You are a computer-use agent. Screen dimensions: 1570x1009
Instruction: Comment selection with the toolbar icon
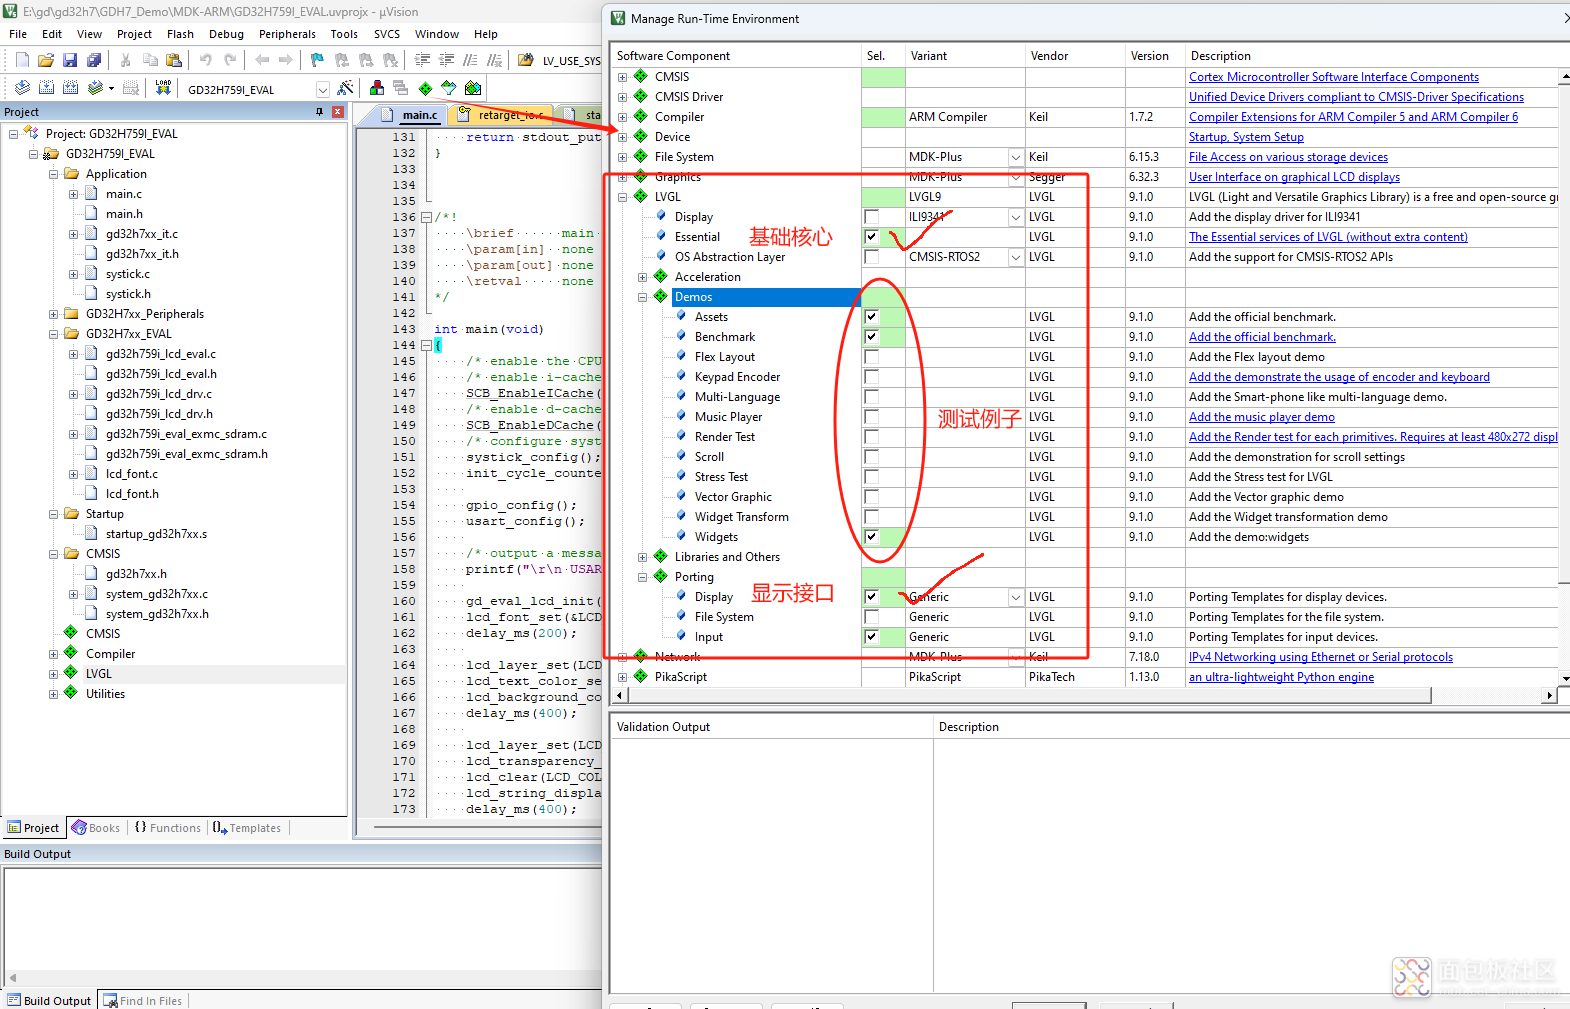[x=471, y=60]
